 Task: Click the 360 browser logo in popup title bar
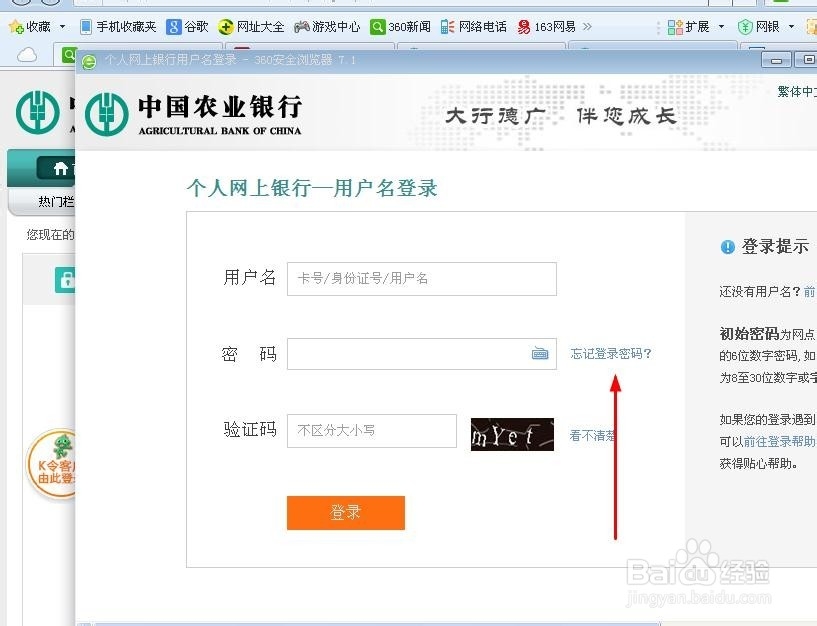(89, 62)
